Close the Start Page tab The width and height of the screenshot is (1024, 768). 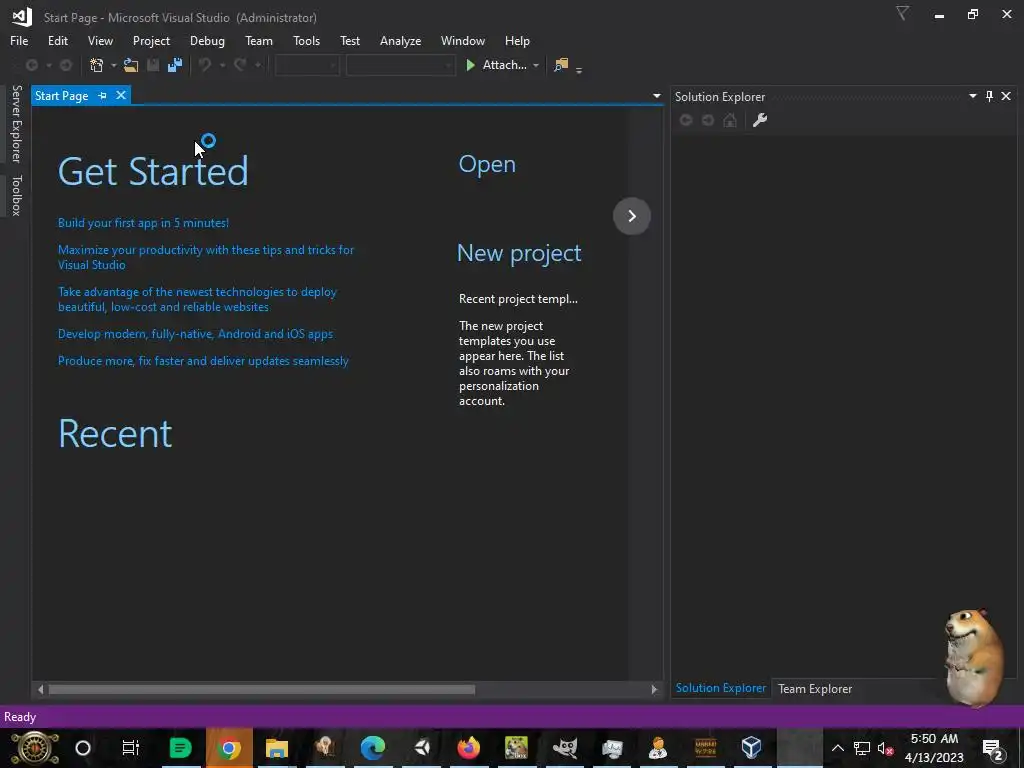[121, 95]
